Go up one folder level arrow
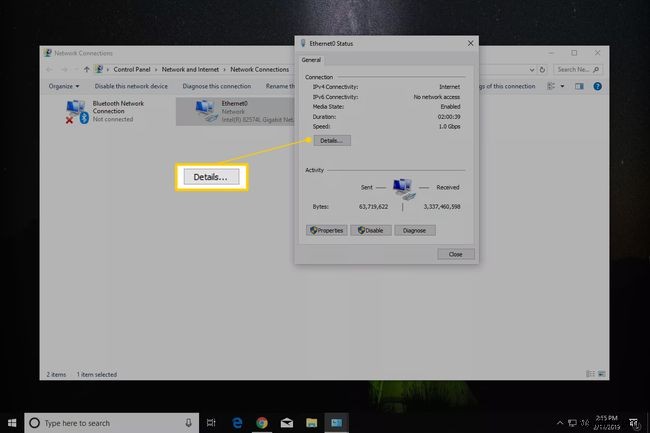Image resolution: width=650 pixels, height=433 pixels. (x=86, y=69)
